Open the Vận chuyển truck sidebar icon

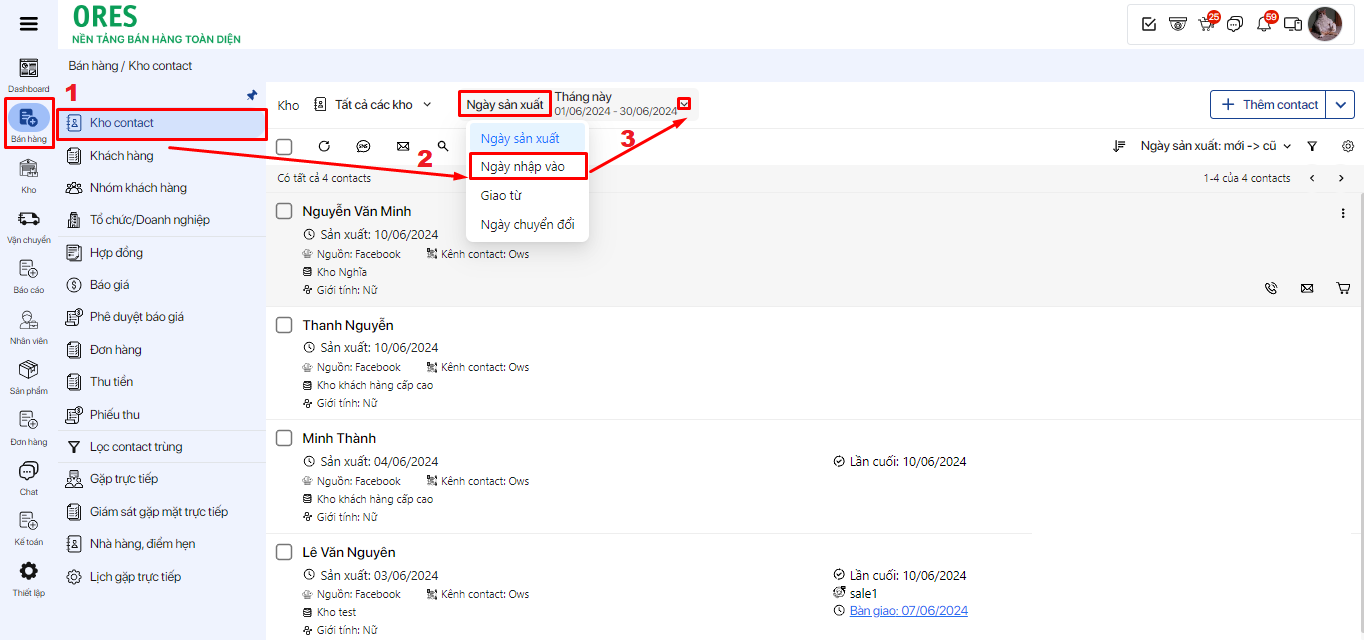tap(29, 219)
